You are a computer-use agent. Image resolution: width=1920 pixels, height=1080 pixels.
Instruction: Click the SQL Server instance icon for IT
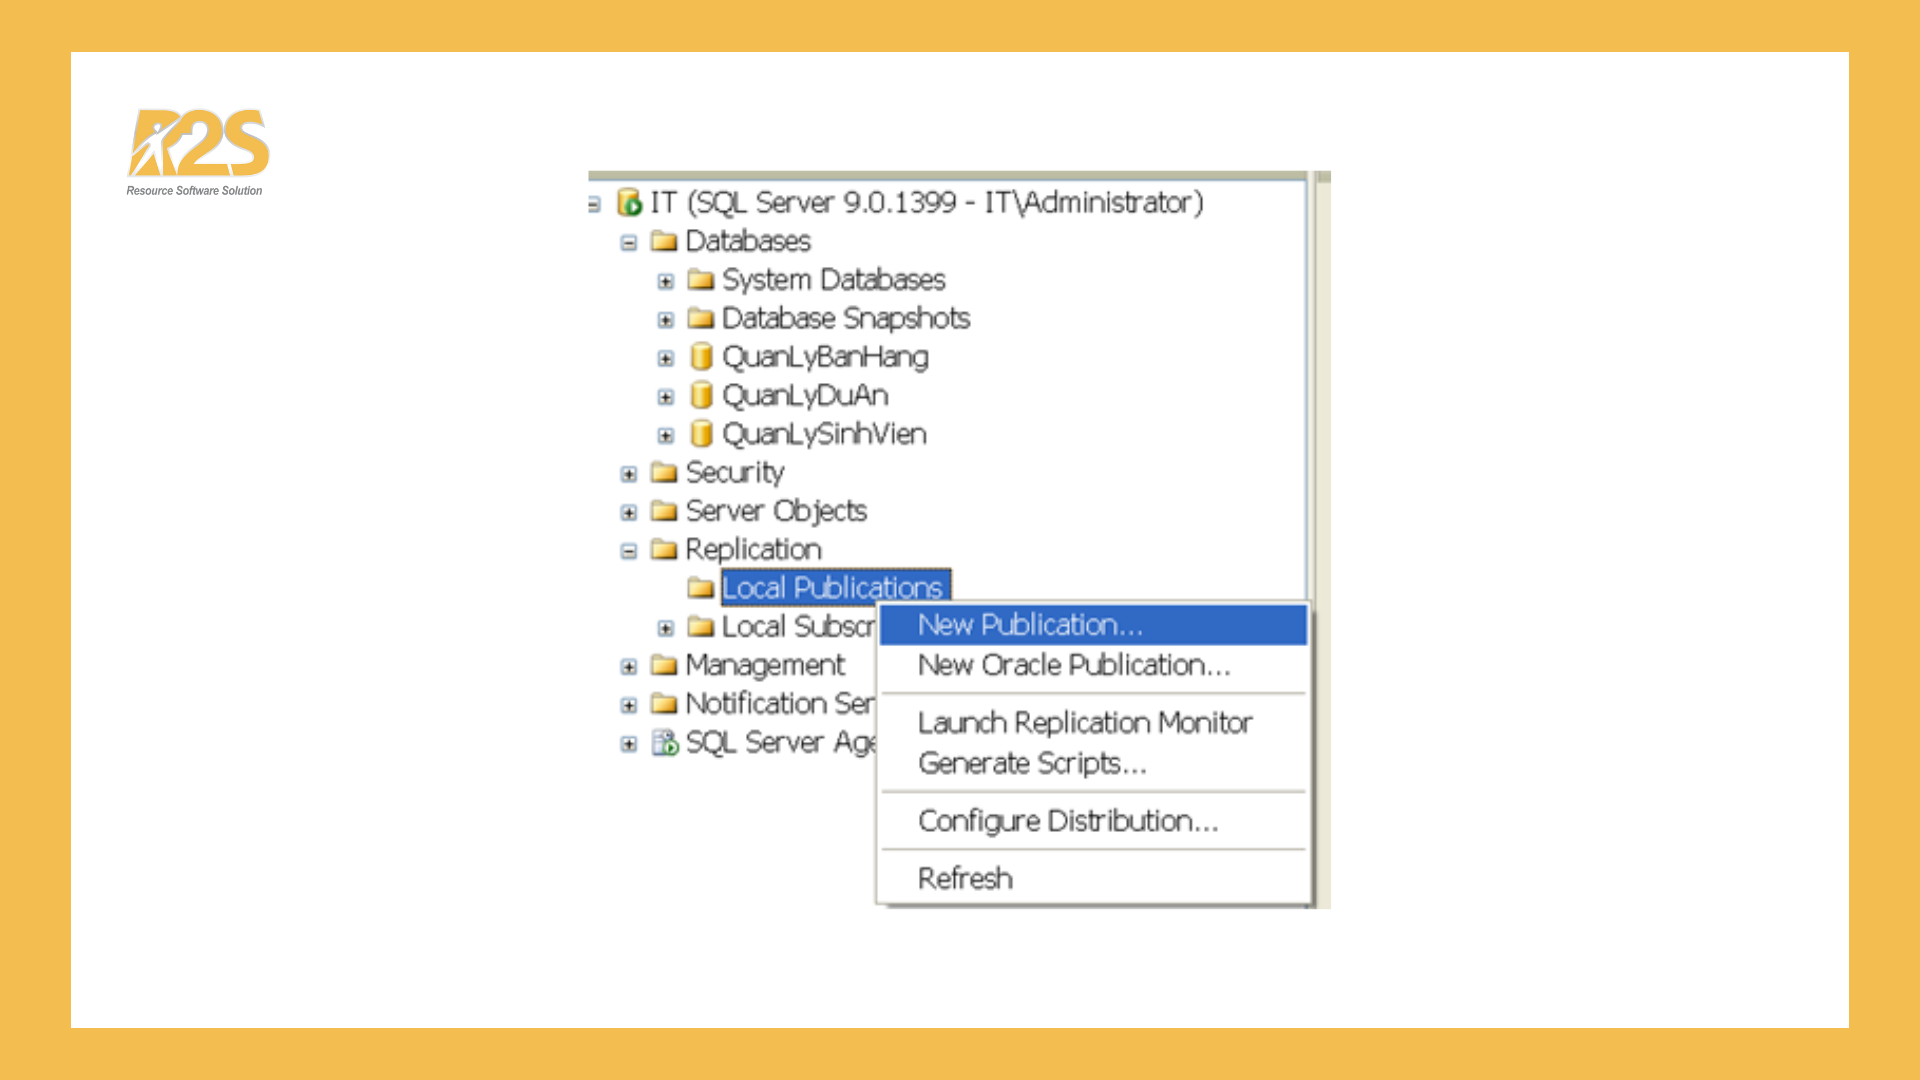point(632,202)
